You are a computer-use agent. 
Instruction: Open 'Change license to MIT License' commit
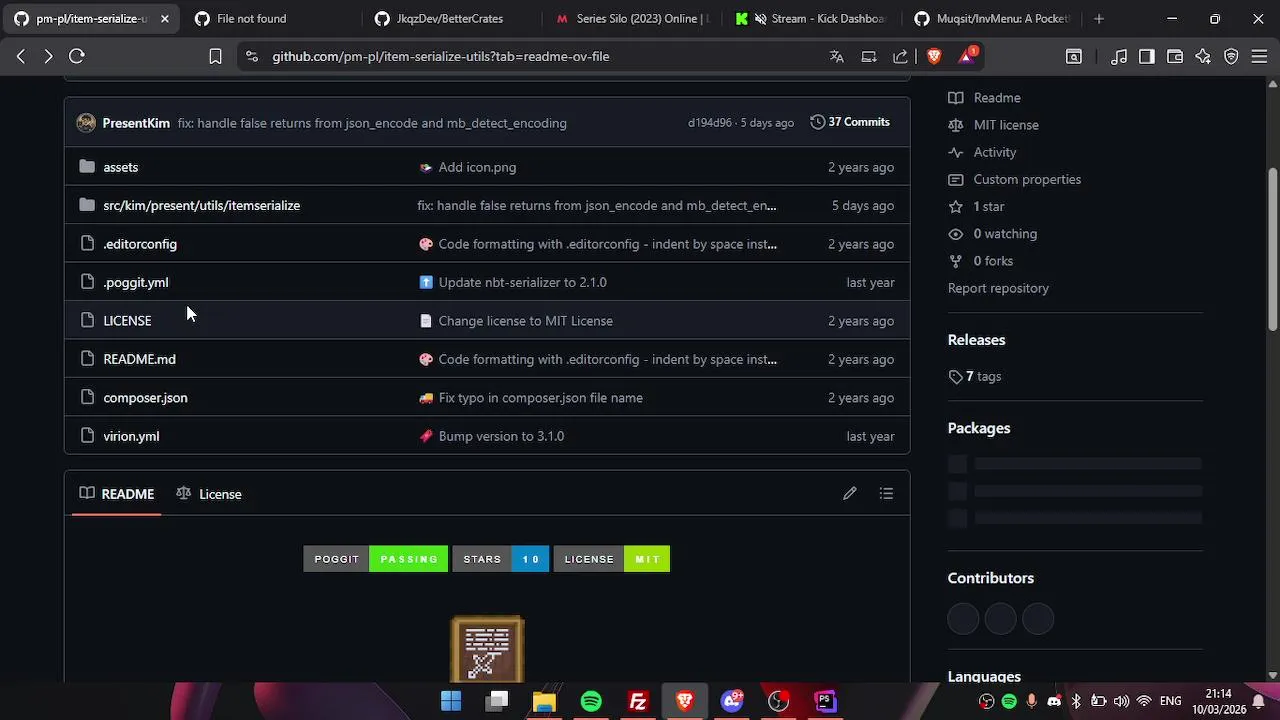(x=525, y=321)
